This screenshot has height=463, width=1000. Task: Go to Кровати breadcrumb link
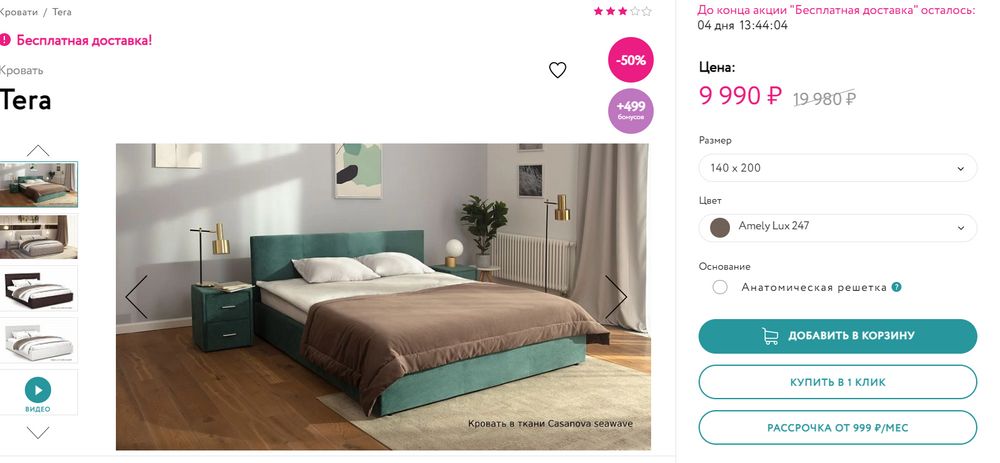coord(18,12)
